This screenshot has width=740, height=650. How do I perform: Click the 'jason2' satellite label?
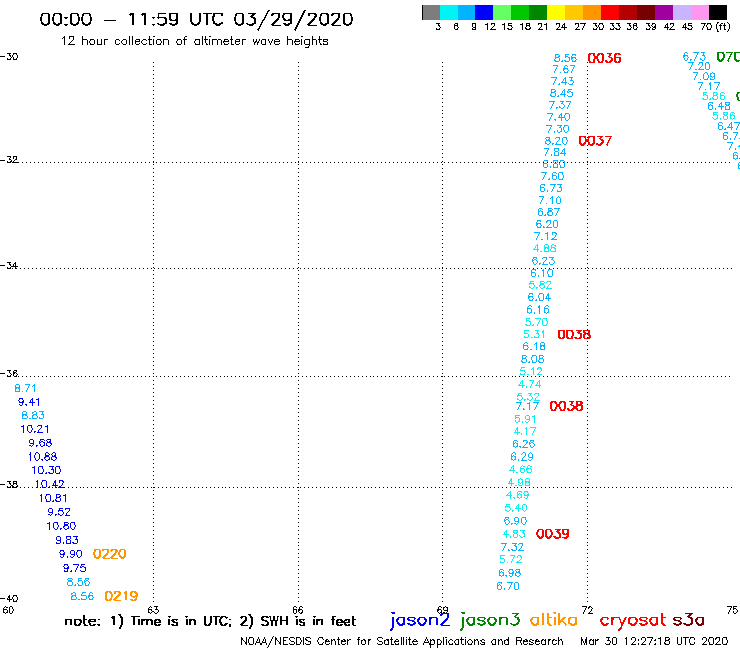[420, 620]
